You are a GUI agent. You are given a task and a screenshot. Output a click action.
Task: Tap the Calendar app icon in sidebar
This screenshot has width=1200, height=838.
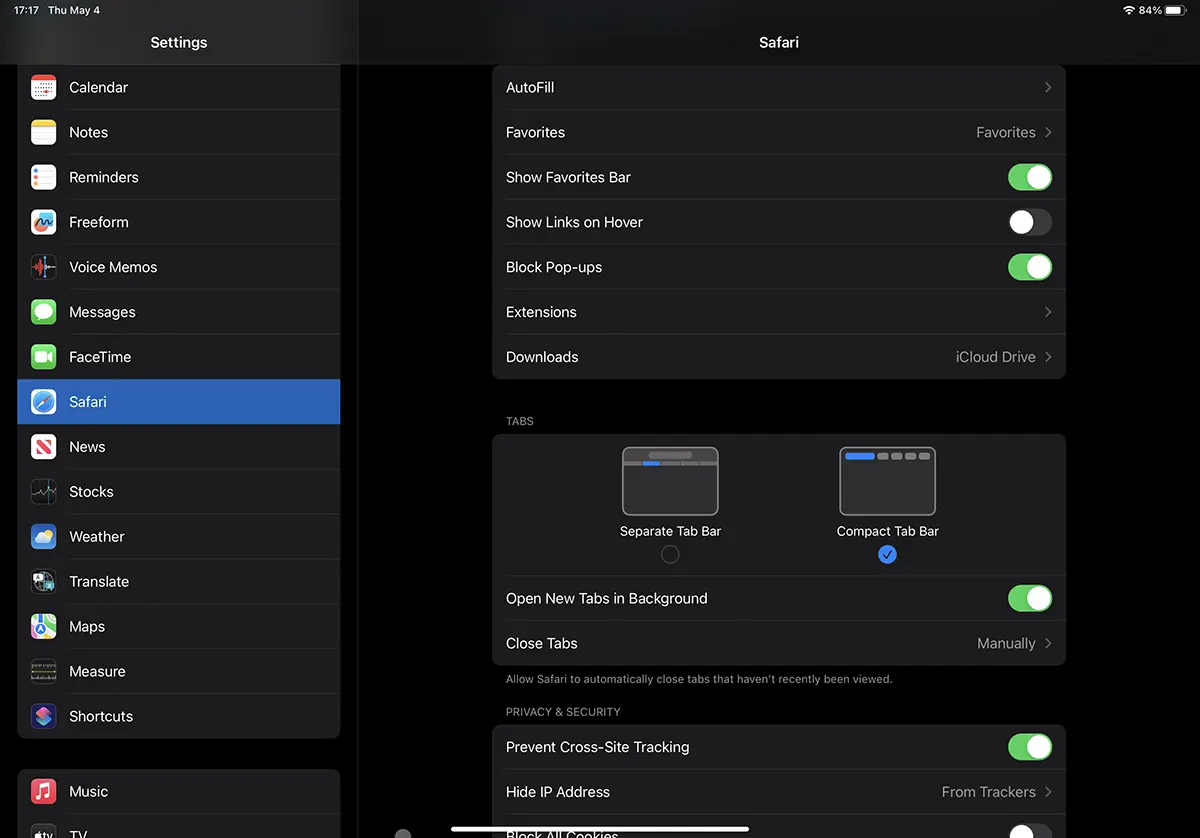click(x=43, y=87)
